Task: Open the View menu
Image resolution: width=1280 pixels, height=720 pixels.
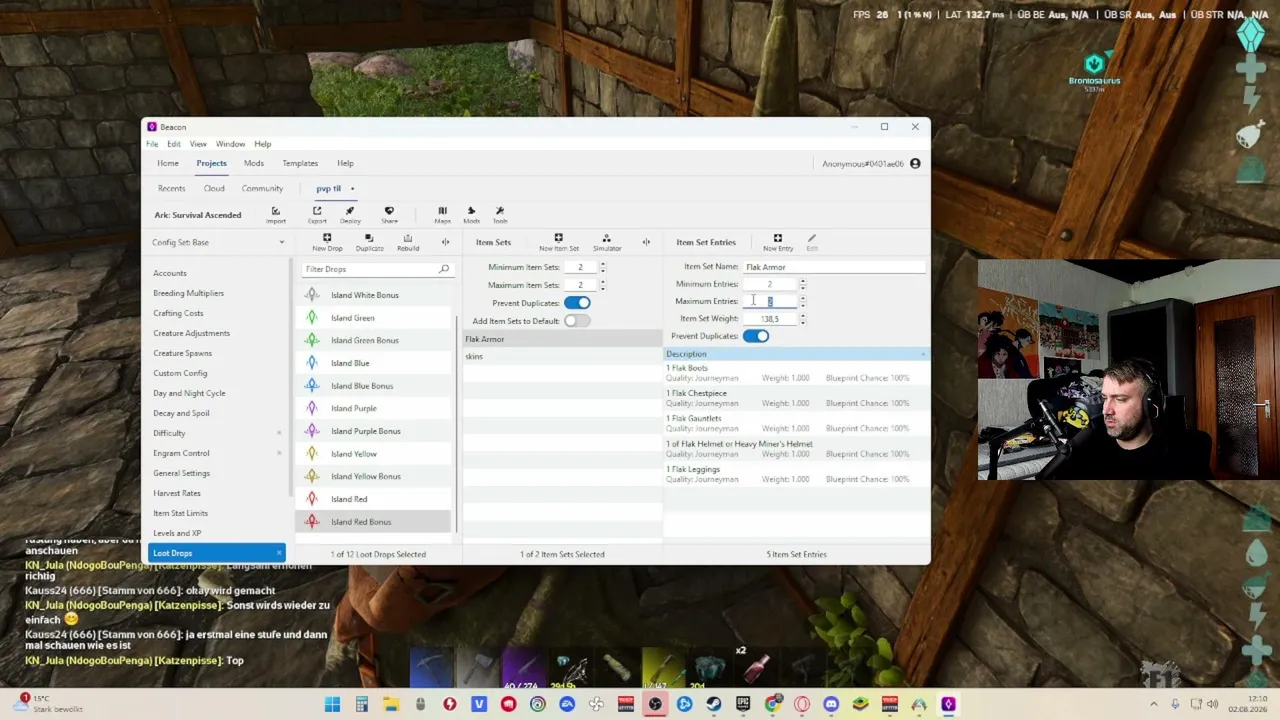Action: point(198,144)
